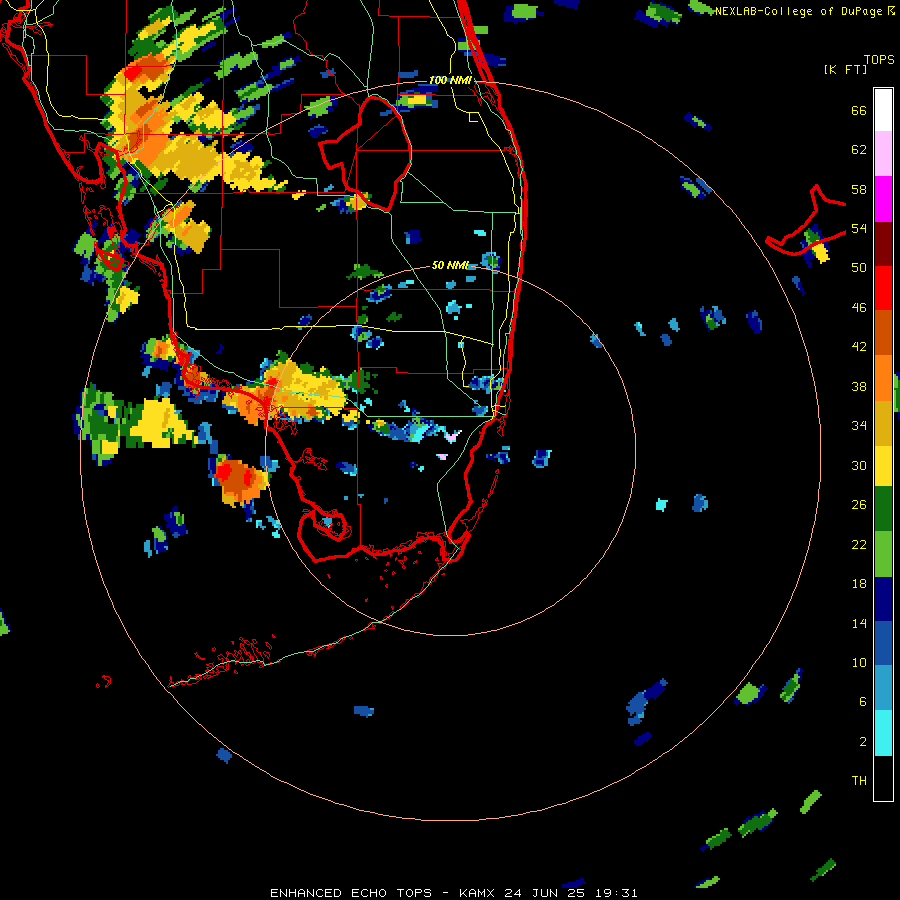Pick the yellow legend swatch
900x900 pixels.
point(883,465)
